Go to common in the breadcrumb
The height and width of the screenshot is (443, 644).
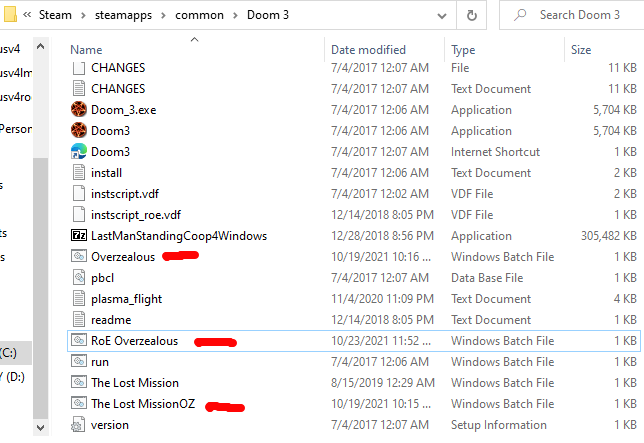click(x=199, y=15)
